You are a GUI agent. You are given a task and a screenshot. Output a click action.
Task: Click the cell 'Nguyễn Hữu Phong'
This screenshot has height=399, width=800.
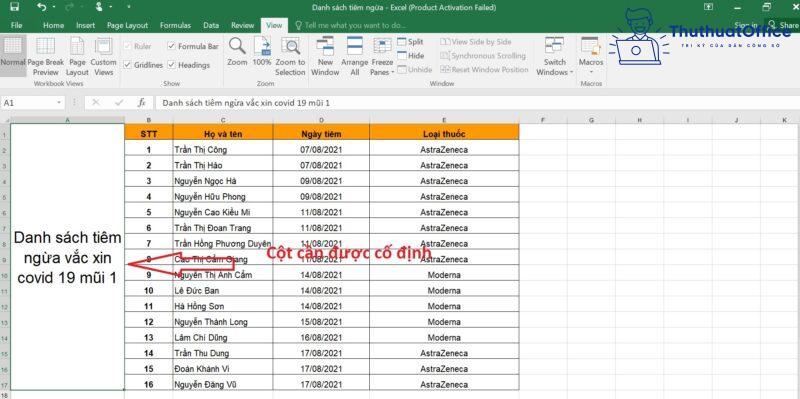coord(223,197)
